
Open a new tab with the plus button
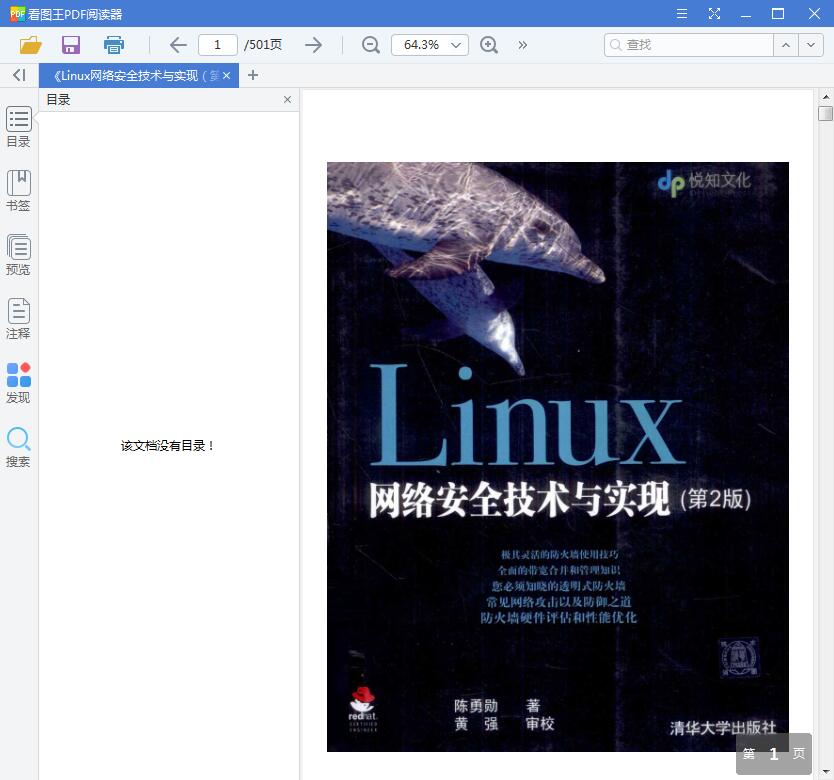pyautogui.click(x=252, y=75)
